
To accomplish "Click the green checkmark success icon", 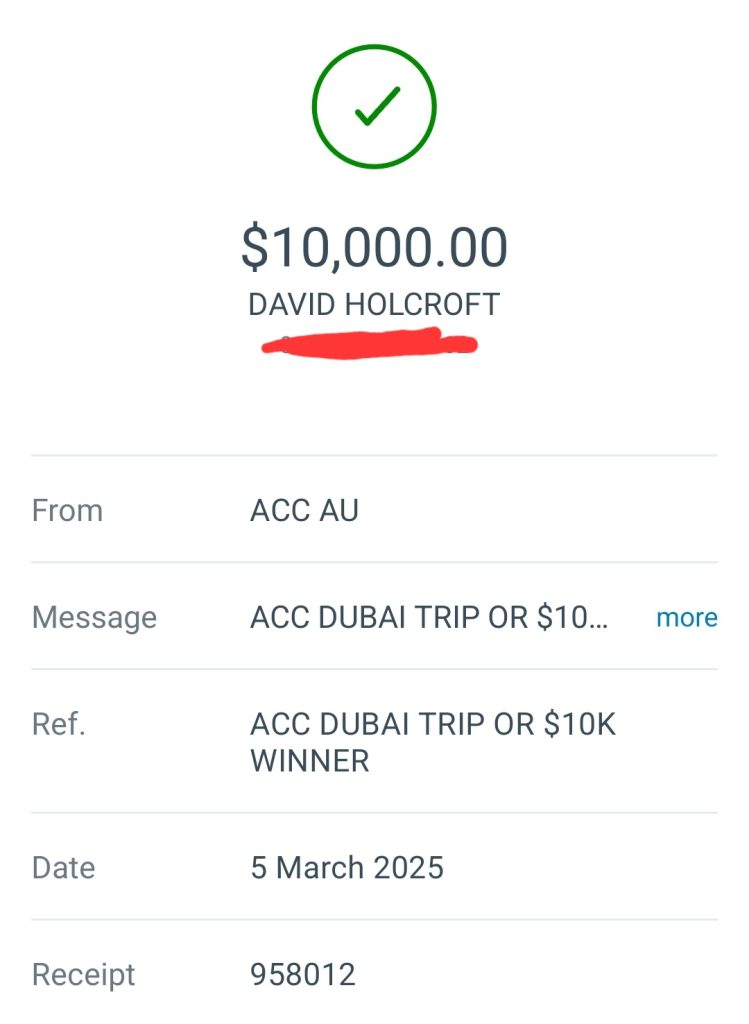I will tap(374, 106).
